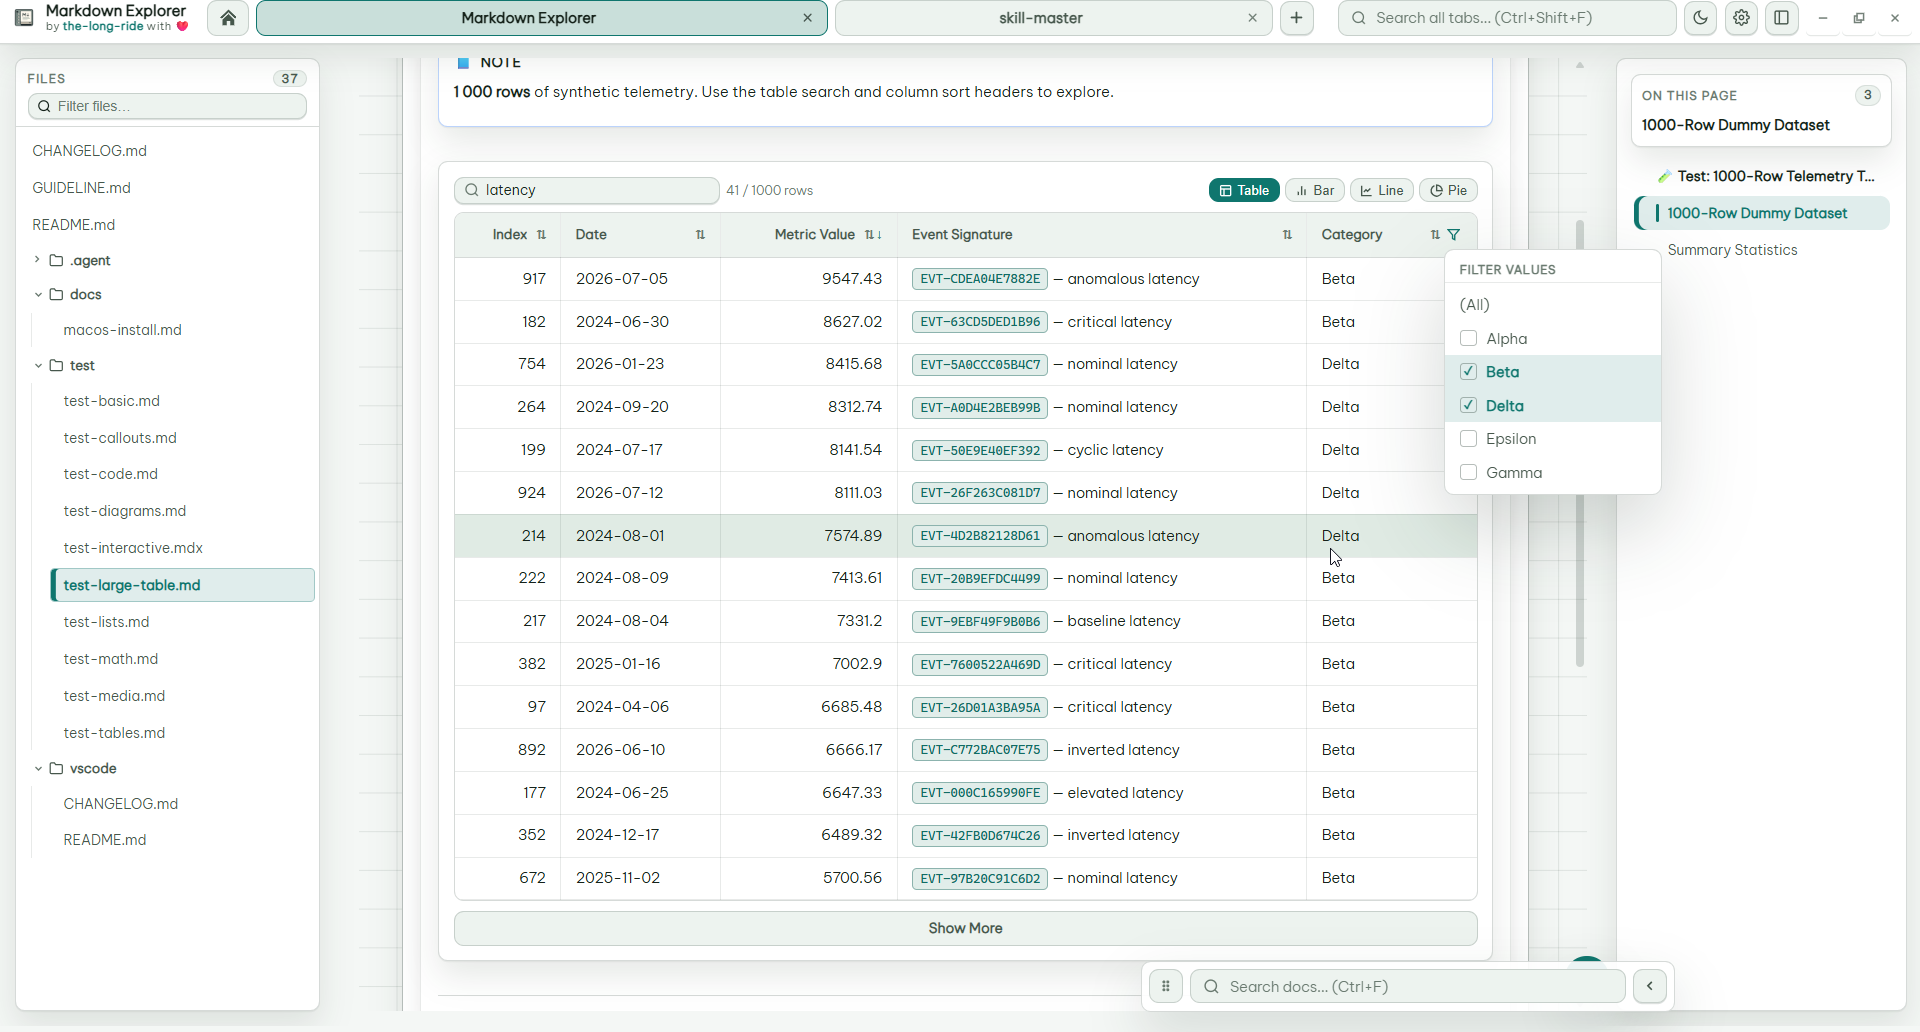Check the Alpha filter checkbox

point(1469,338)
